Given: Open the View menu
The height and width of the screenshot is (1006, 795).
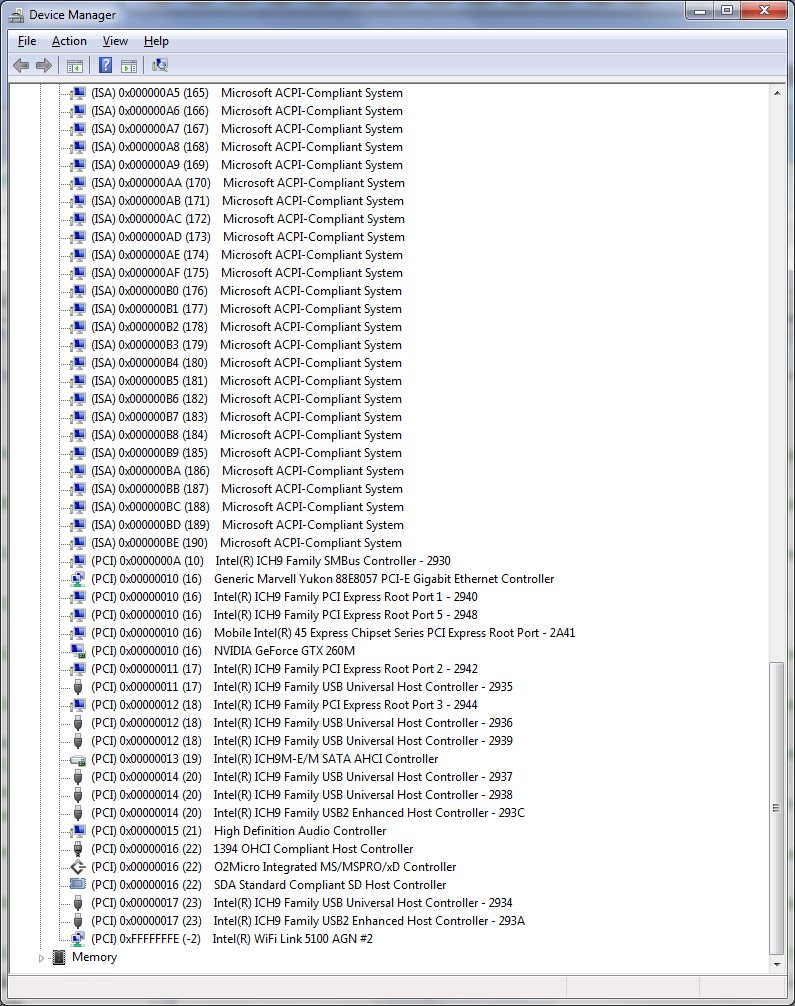Looking at the screenshot, I should point(115,41).
